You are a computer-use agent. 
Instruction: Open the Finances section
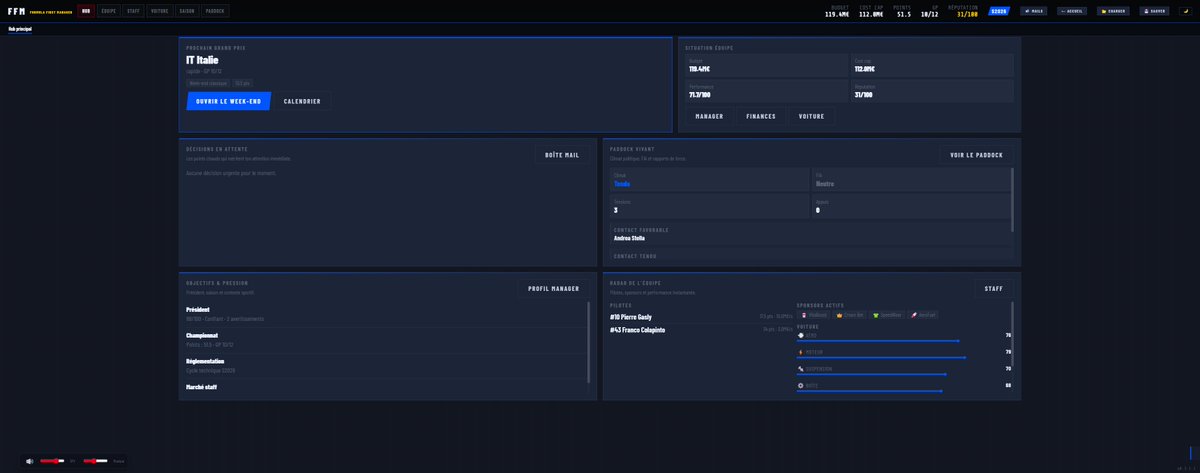pyautogui.click(x=761, y=116)
